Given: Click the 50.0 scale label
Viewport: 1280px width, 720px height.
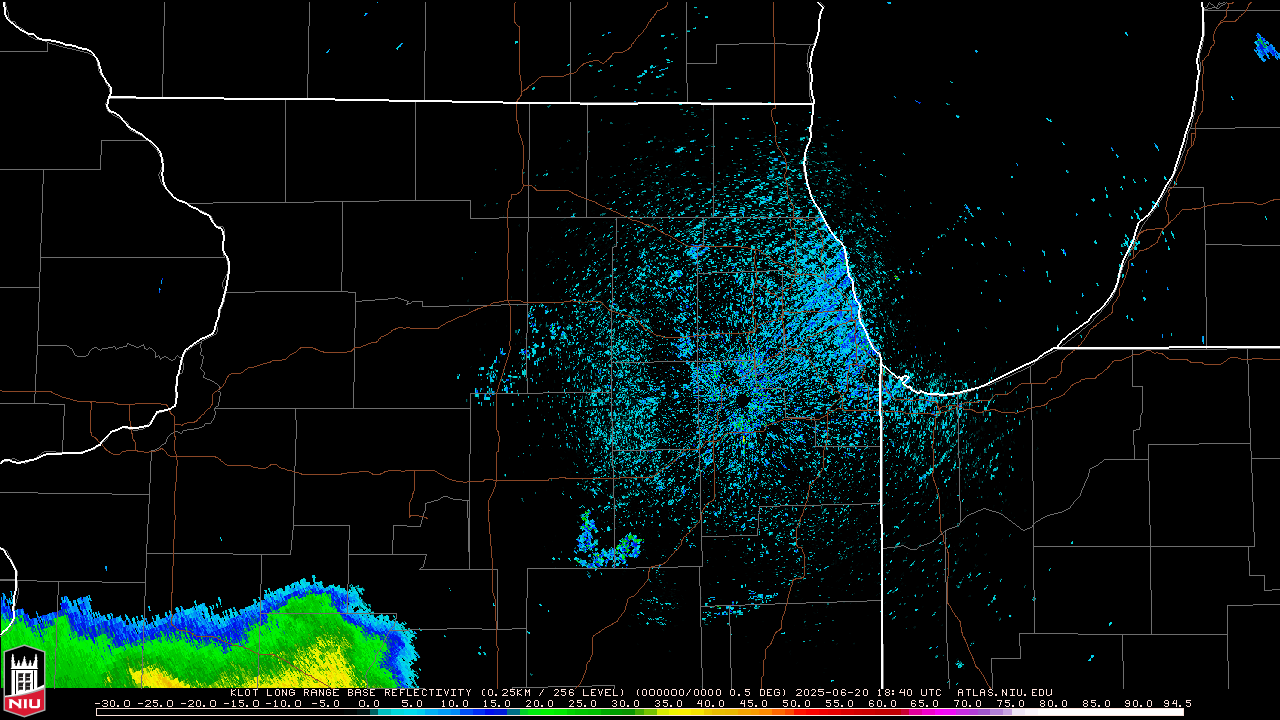Looking at the screenshot, I should coord(797,704).
